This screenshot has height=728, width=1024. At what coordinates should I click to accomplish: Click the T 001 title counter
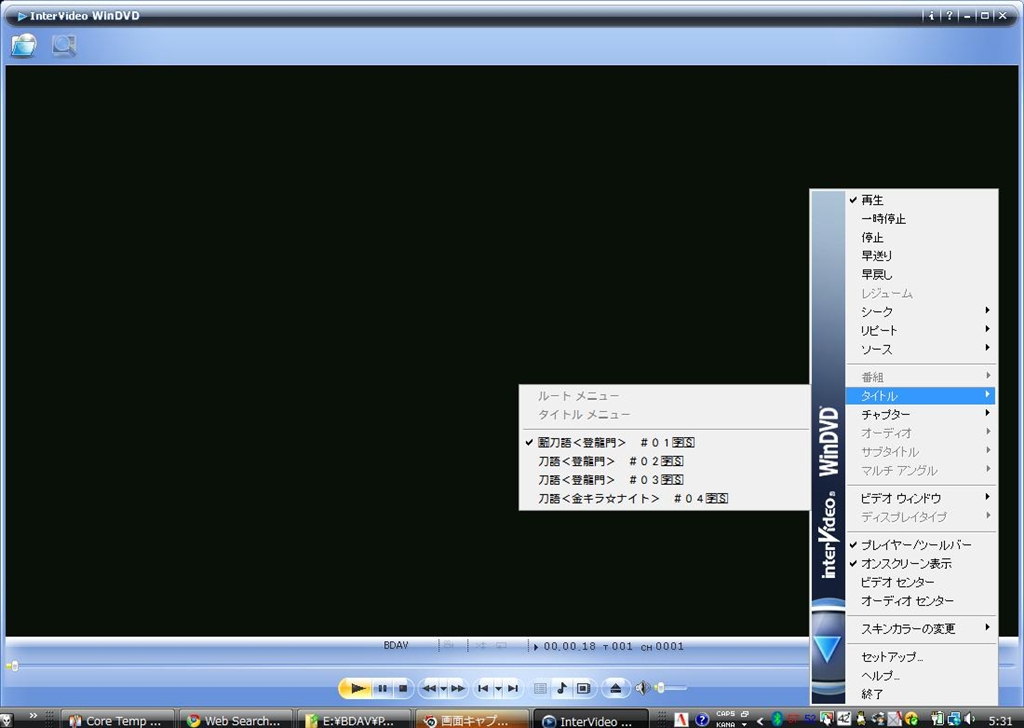(x=618, y=646)
